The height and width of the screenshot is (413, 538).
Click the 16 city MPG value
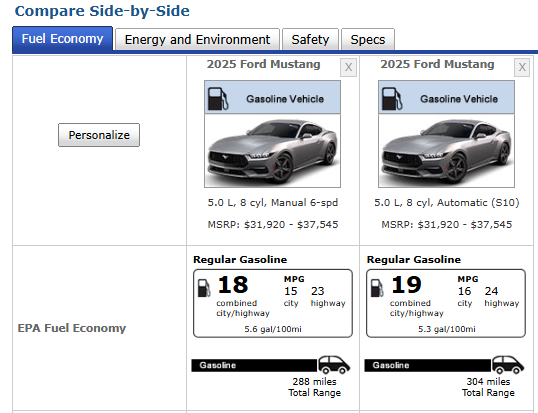(464, 291)
